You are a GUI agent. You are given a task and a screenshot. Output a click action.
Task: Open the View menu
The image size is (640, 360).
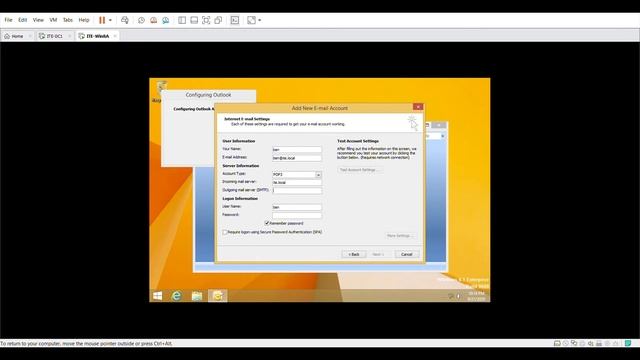38,20
